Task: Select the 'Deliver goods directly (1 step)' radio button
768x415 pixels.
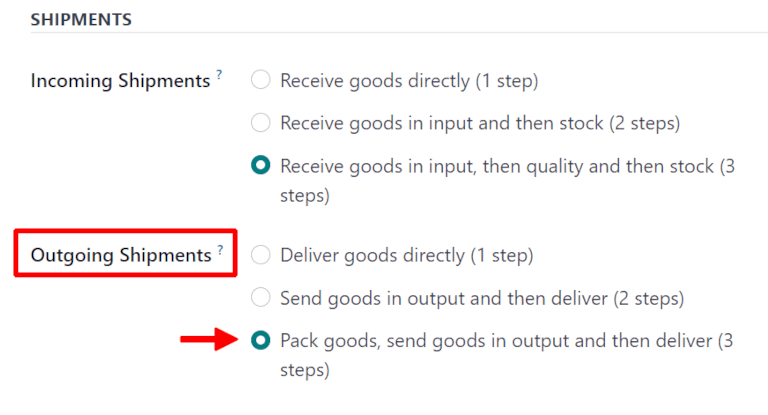Action: [x=261, y=255]
